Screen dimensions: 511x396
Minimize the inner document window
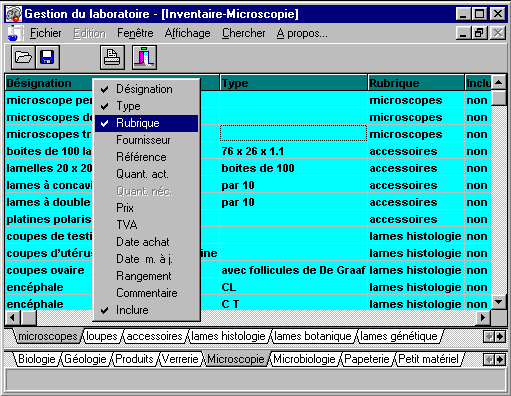pos(463,33)
